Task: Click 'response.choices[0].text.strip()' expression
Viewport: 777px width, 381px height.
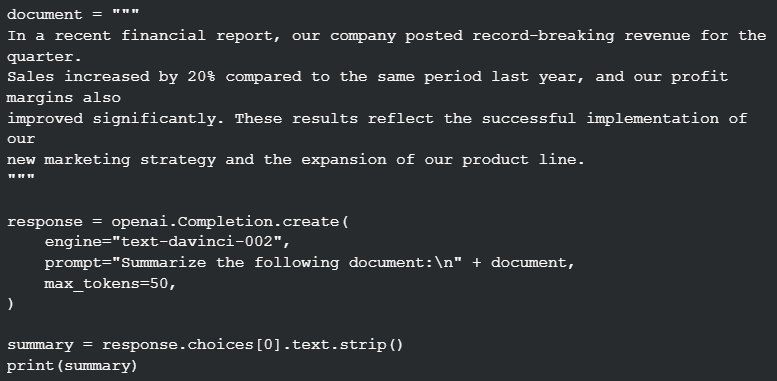Action: point(253,345)
